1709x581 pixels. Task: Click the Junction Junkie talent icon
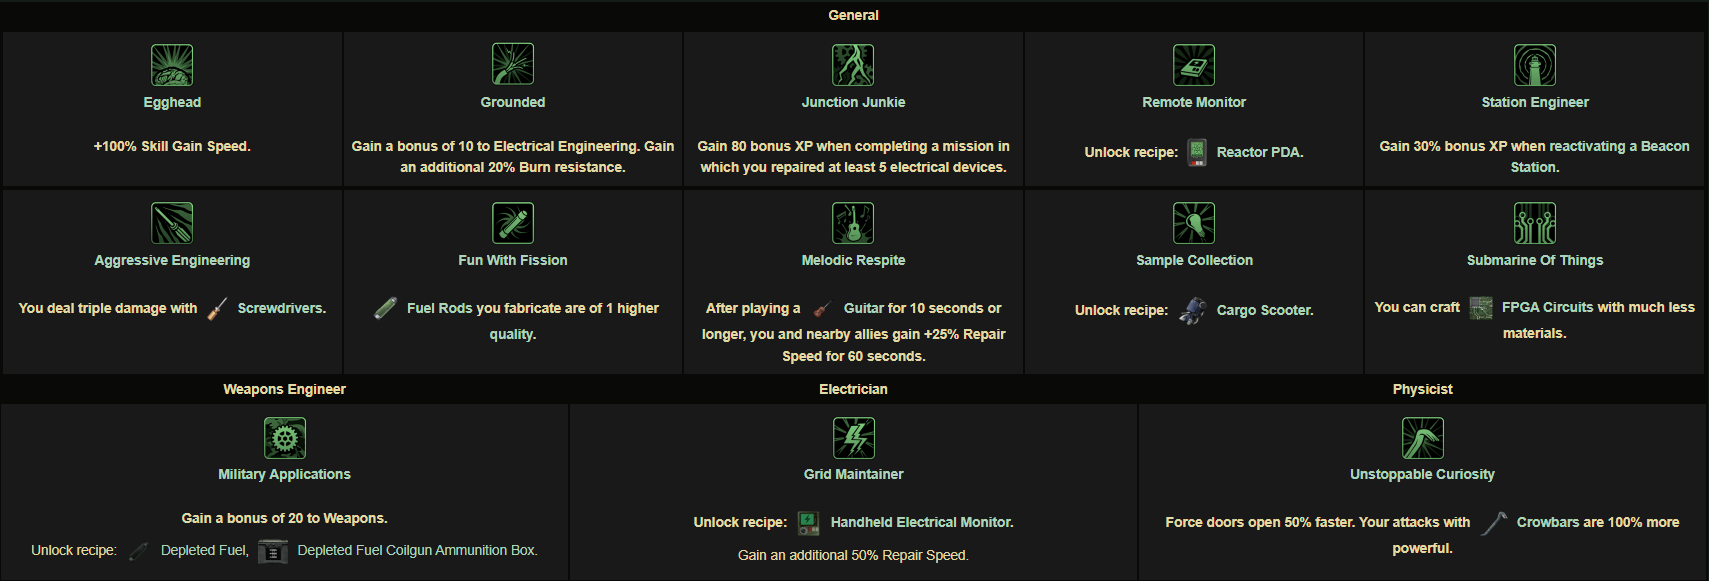tap(853, 65)
